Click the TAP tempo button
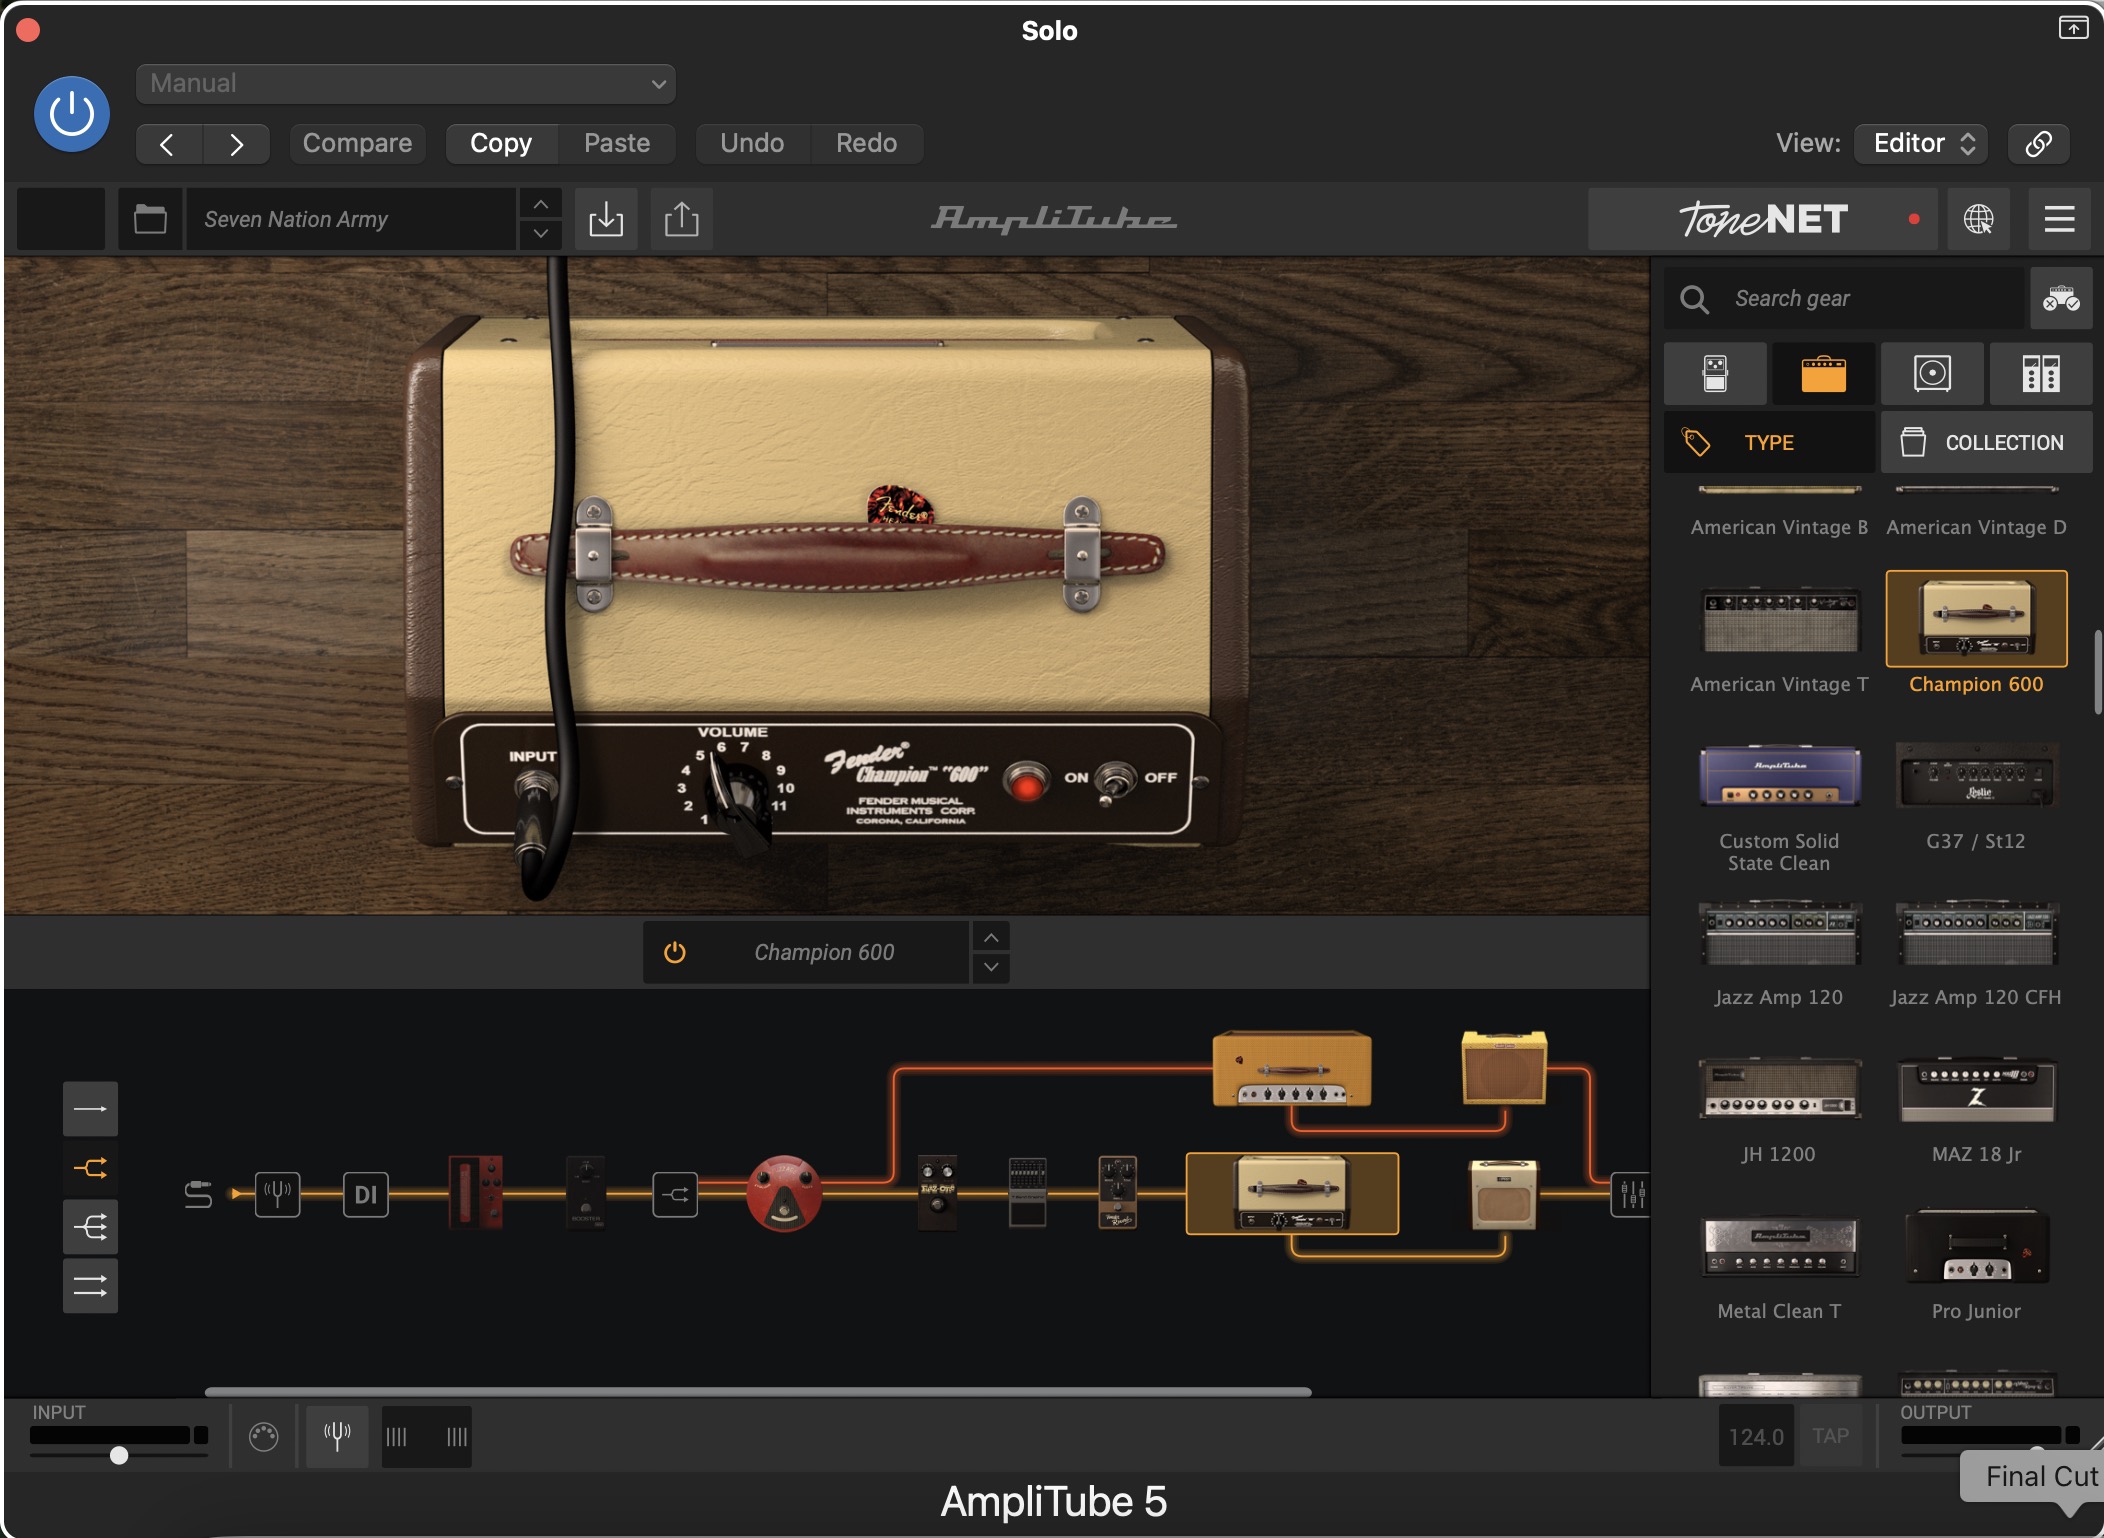The image size is (2104, 1538). coord(1830,1436)
